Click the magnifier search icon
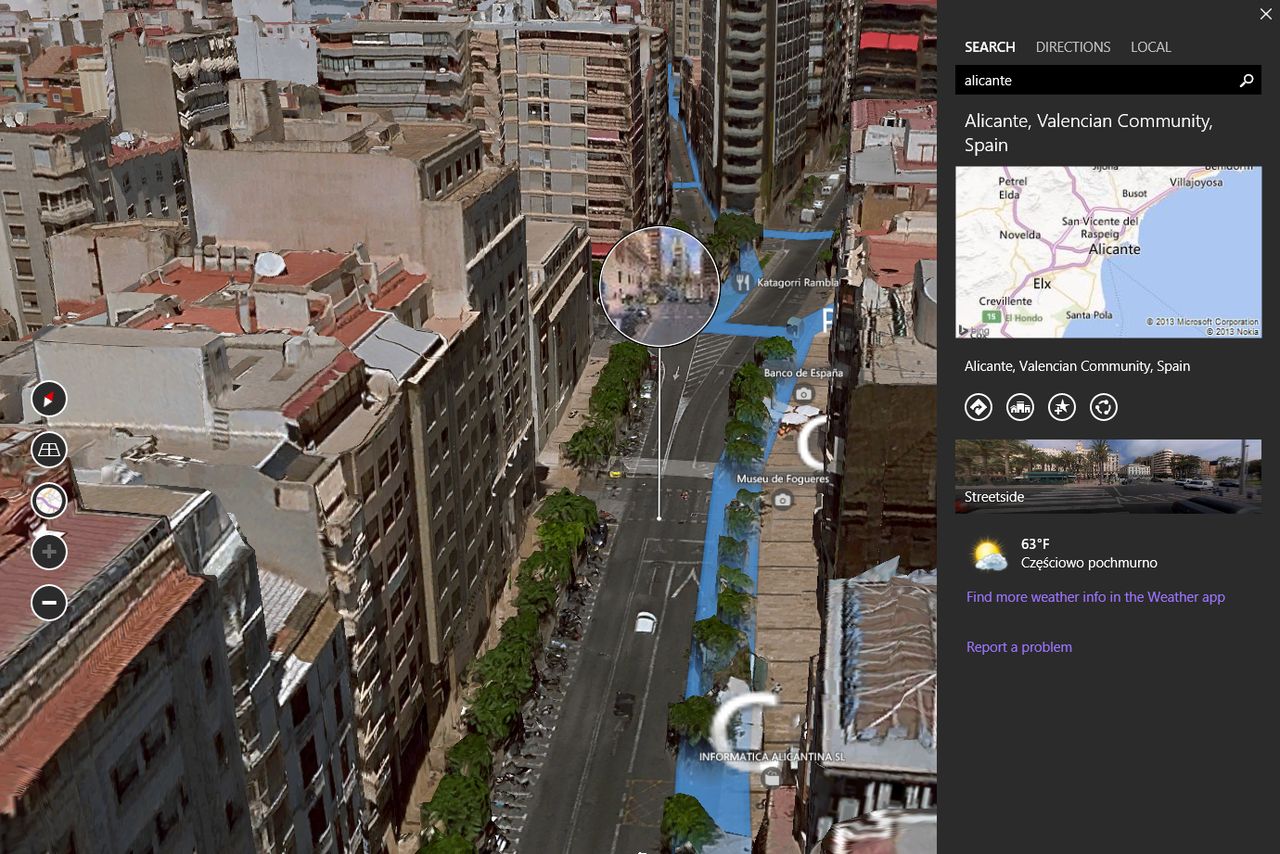This screenshot has height=854, width=1280. pos(1247,80)
